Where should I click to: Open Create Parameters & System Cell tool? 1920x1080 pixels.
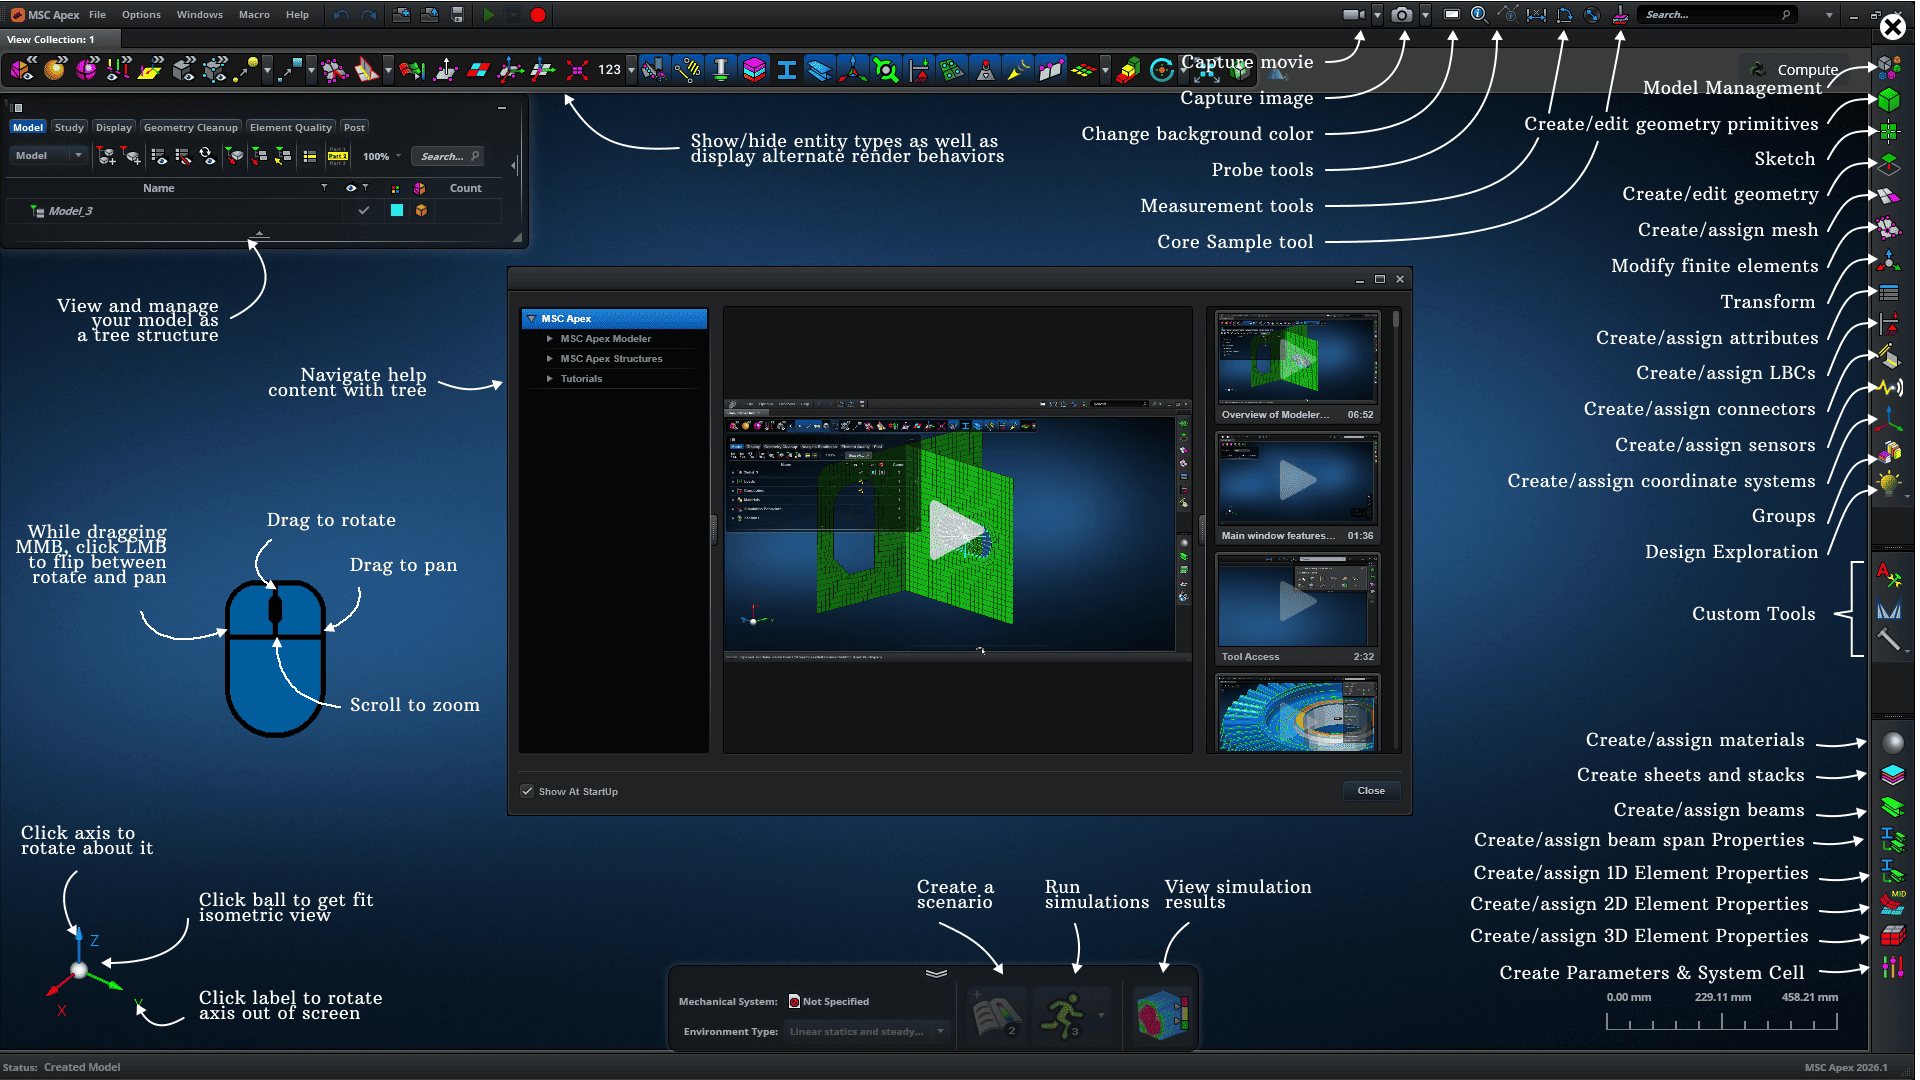(1892, 968)
